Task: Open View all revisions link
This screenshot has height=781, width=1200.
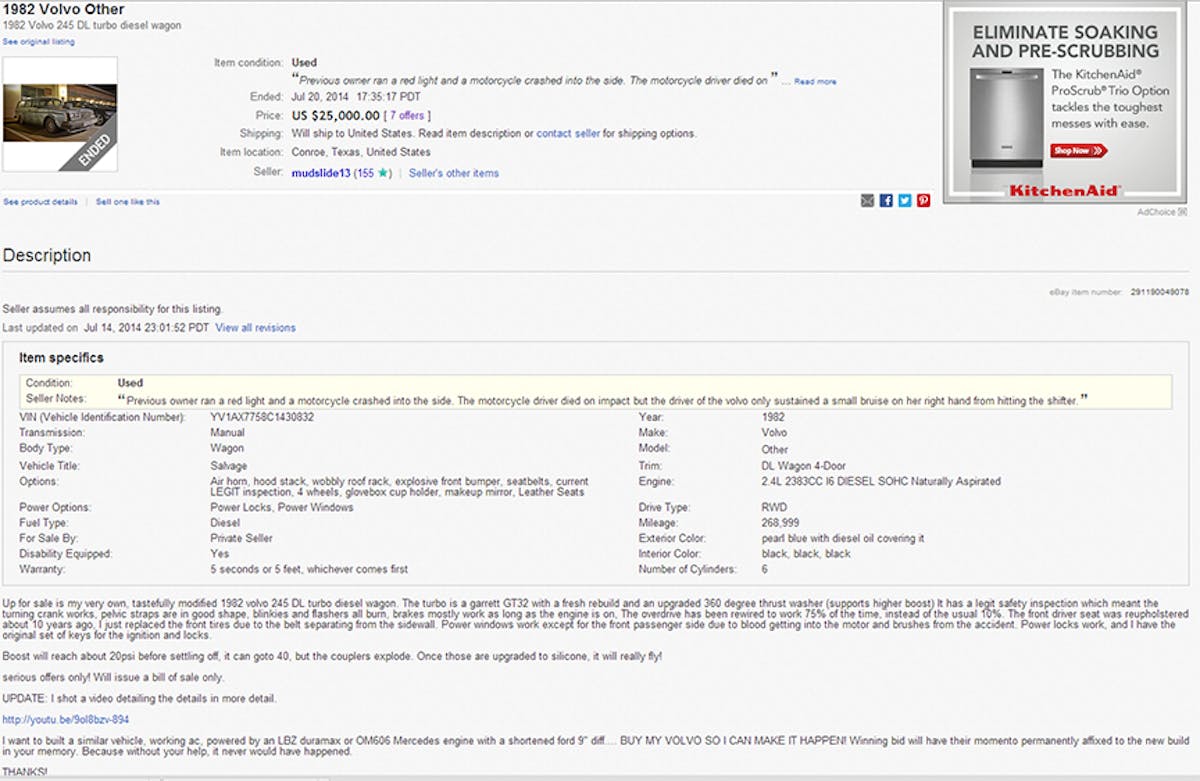Action: (x=255, y=328)
